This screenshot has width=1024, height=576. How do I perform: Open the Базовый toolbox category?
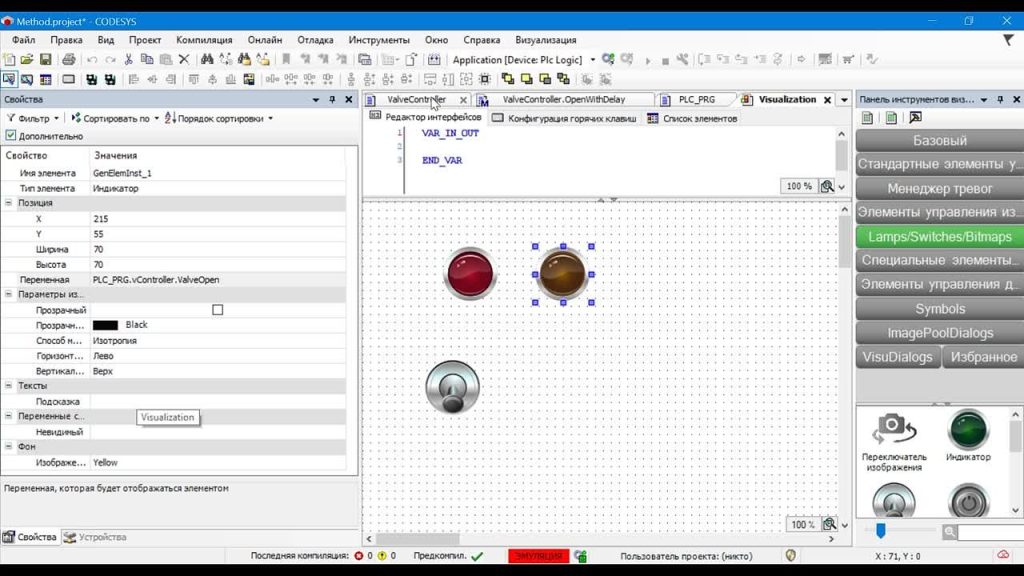coord(939,140)
